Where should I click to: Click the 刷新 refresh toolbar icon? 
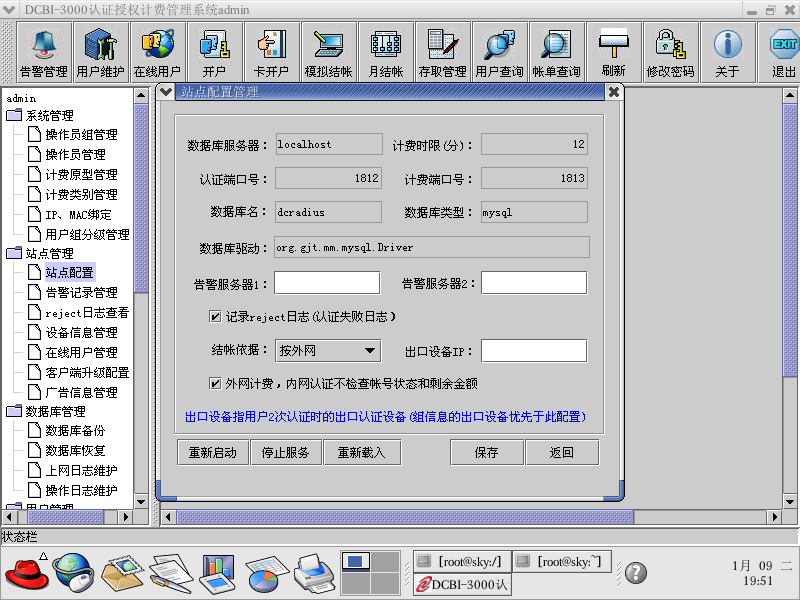pos(614,52)
